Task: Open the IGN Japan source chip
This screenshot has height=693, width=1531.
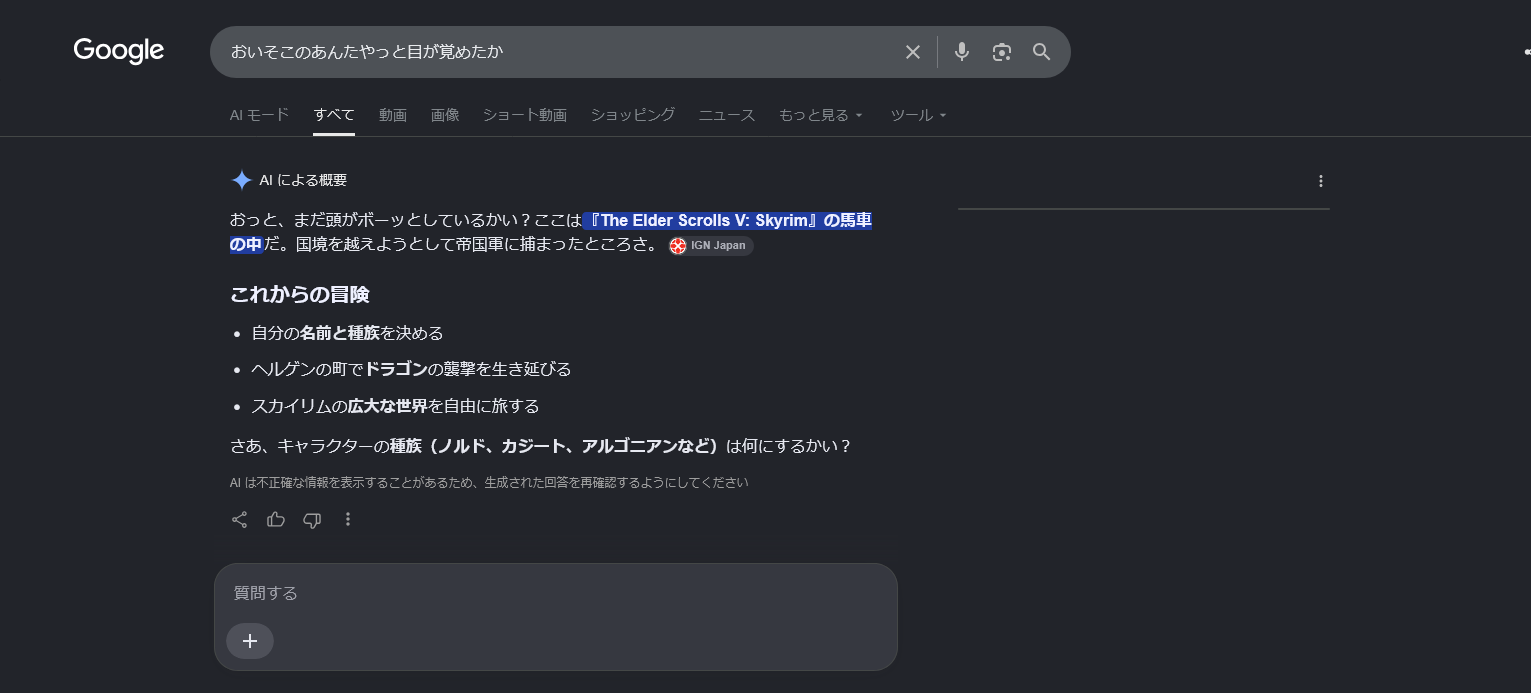Action: (x=711, y=245)
